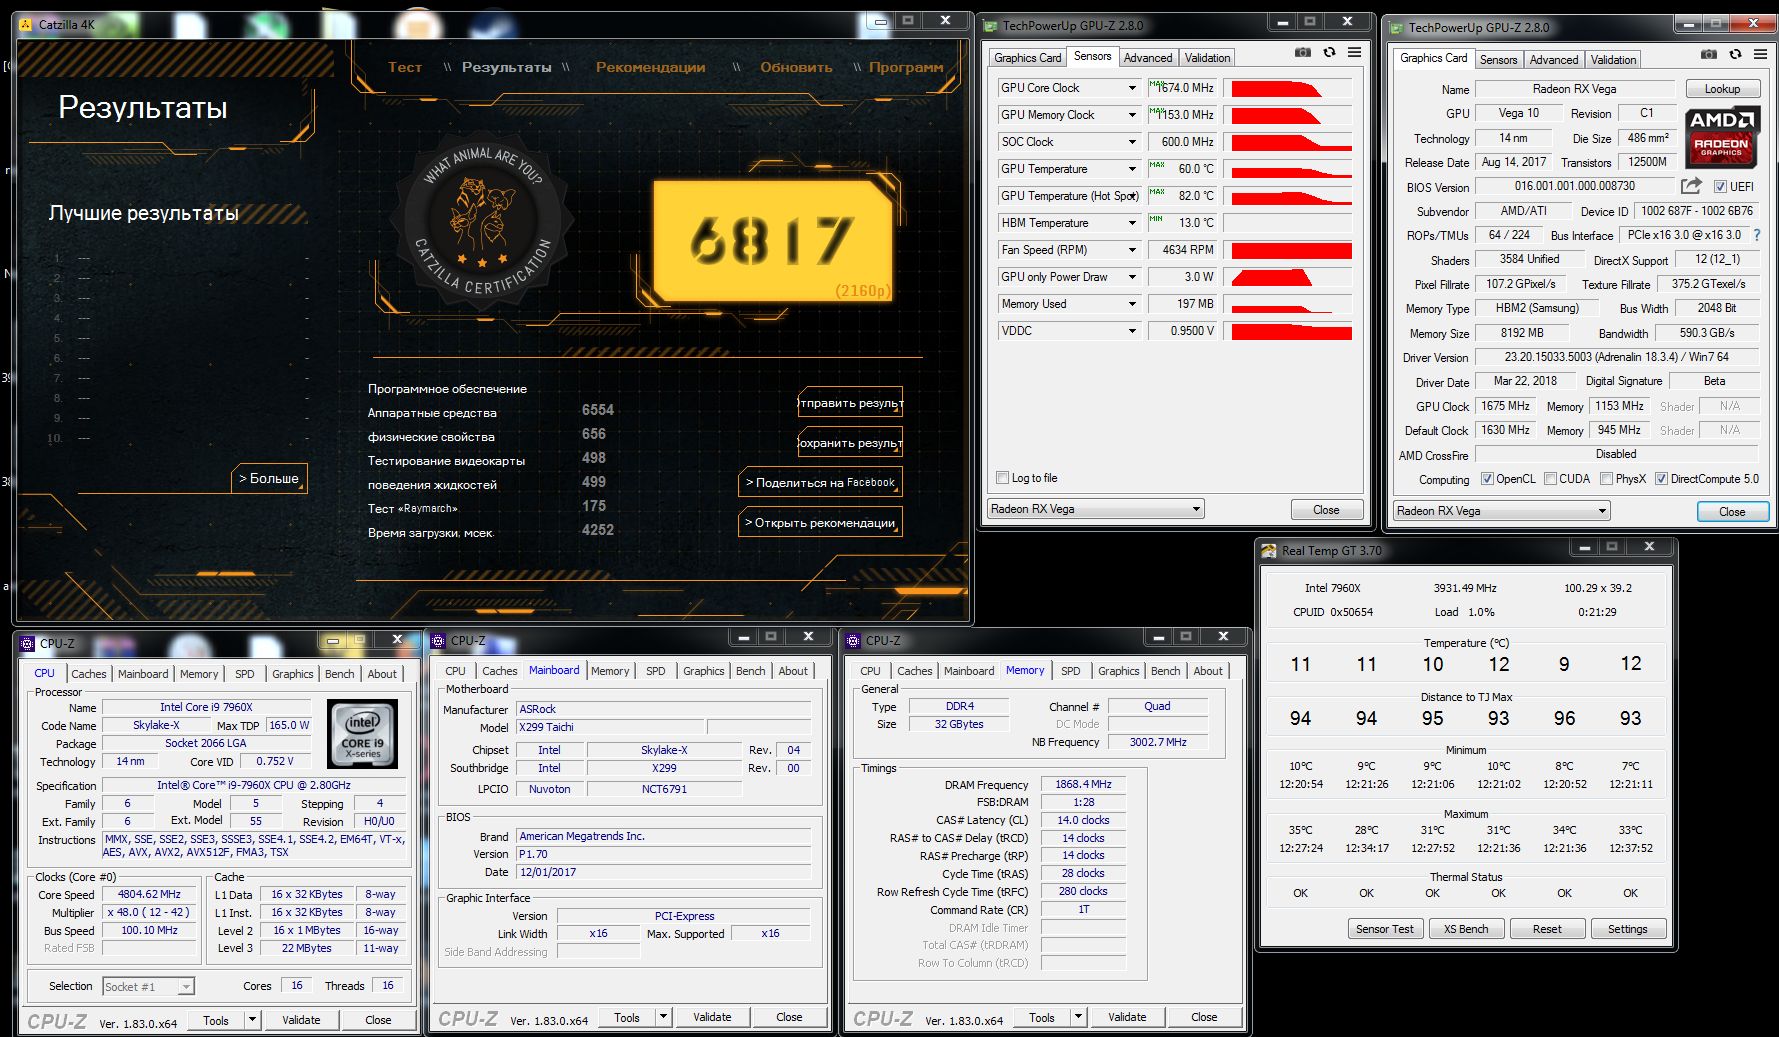
Task: Click Sensor Test in Real Temp
Action: point(1385,929)
